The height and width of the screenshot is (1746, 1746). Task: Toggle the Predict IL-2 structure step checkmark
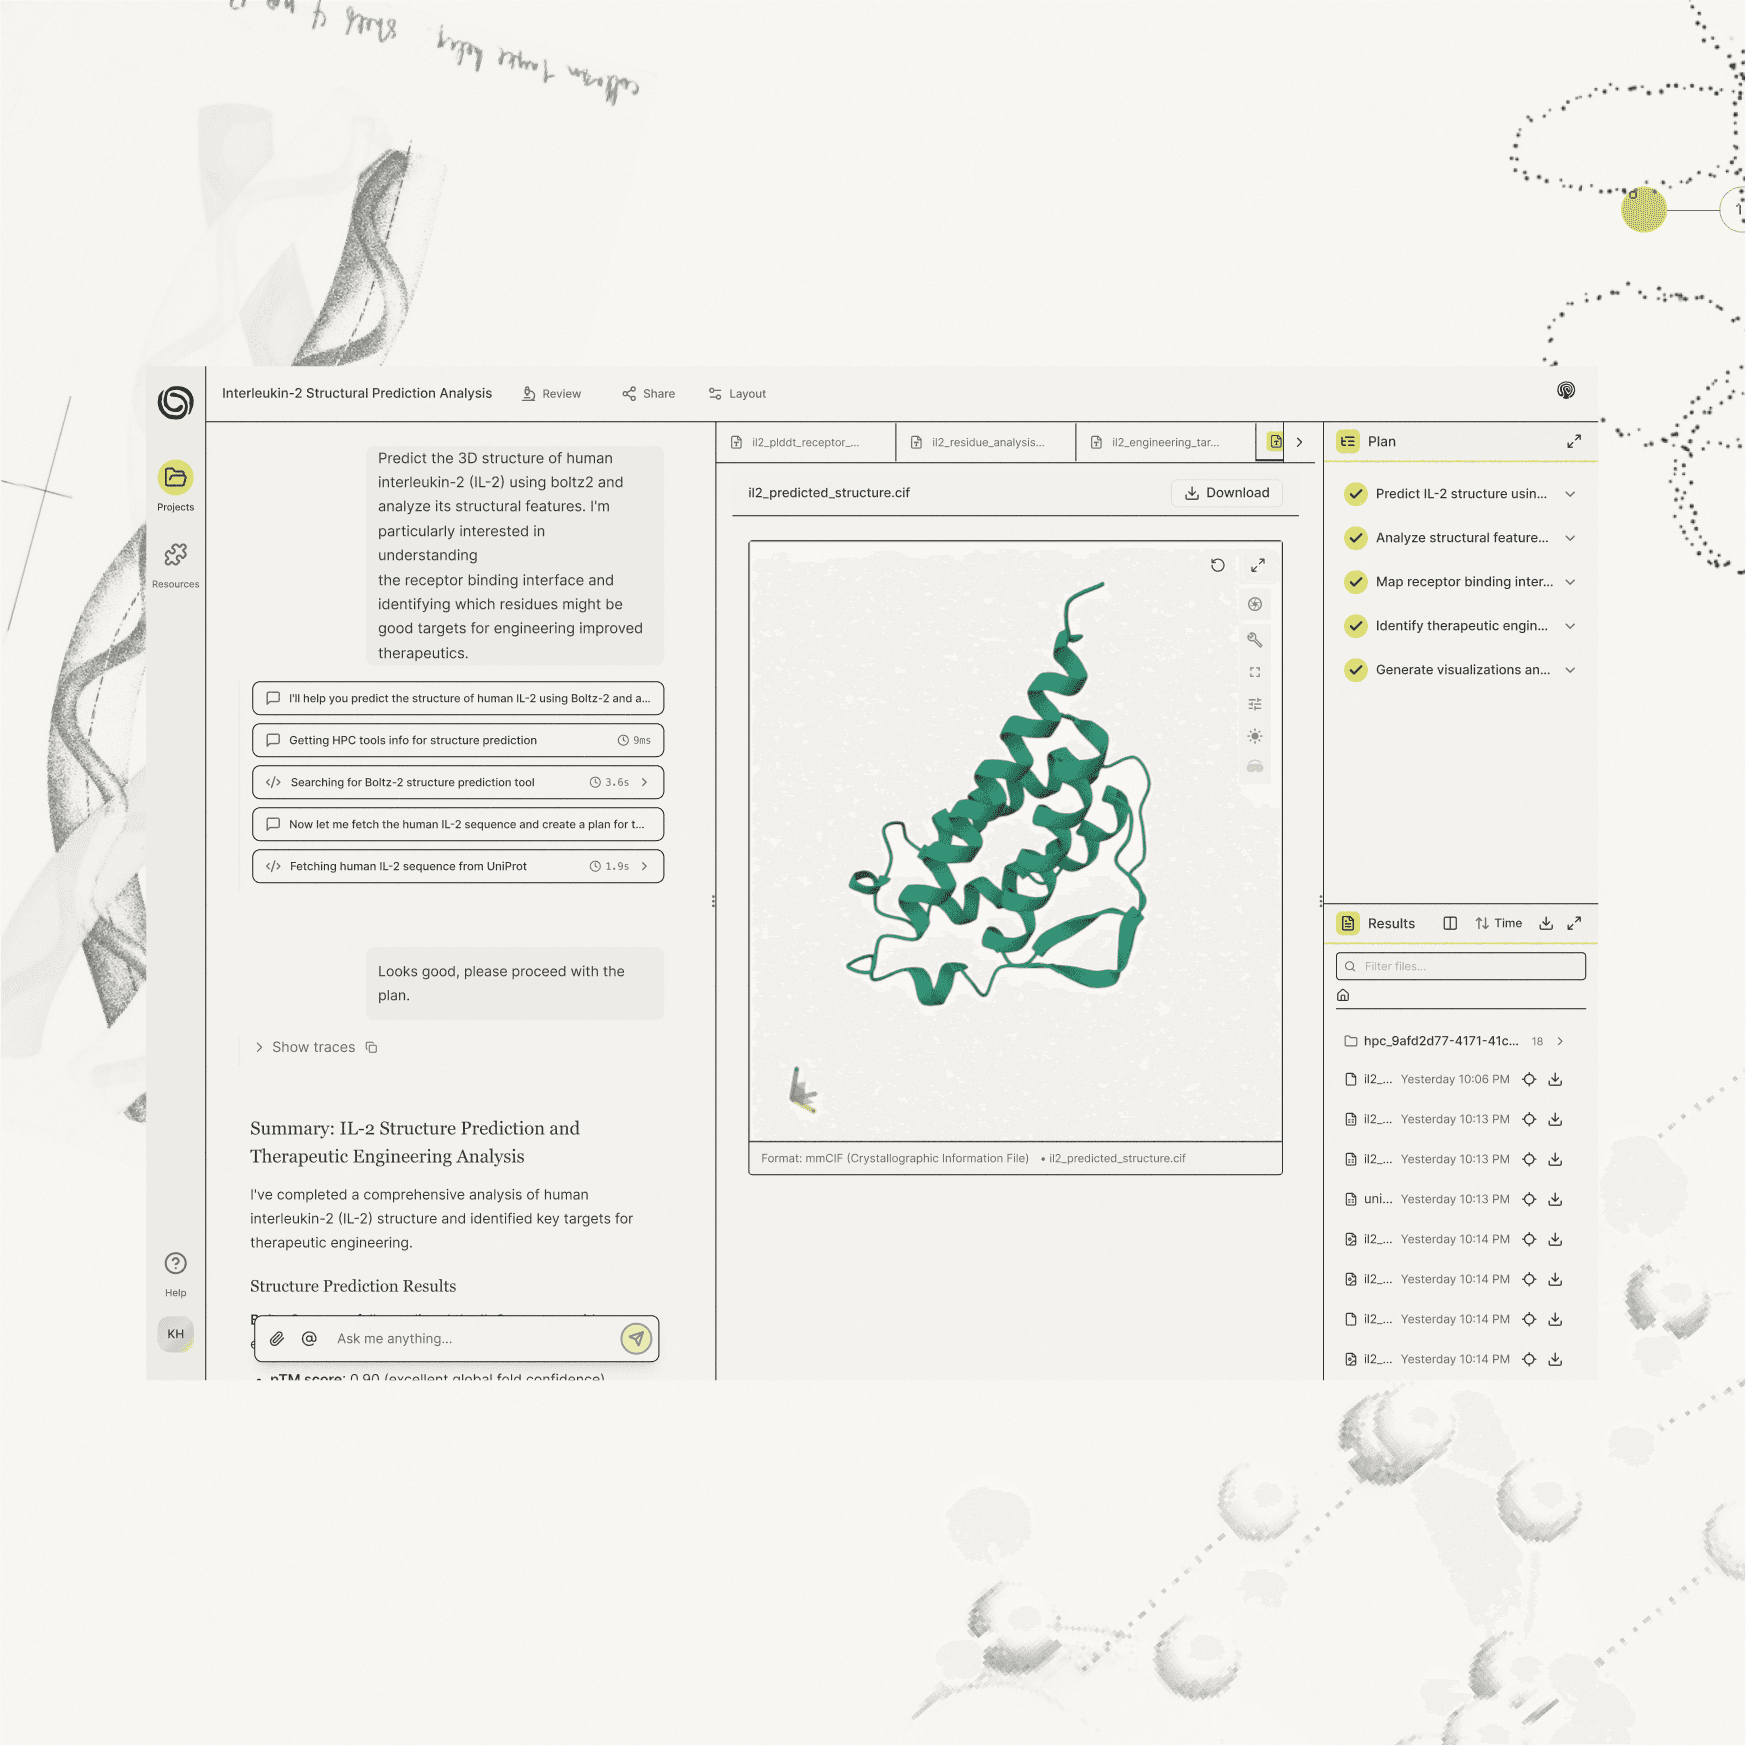[x=1356, y=494]
